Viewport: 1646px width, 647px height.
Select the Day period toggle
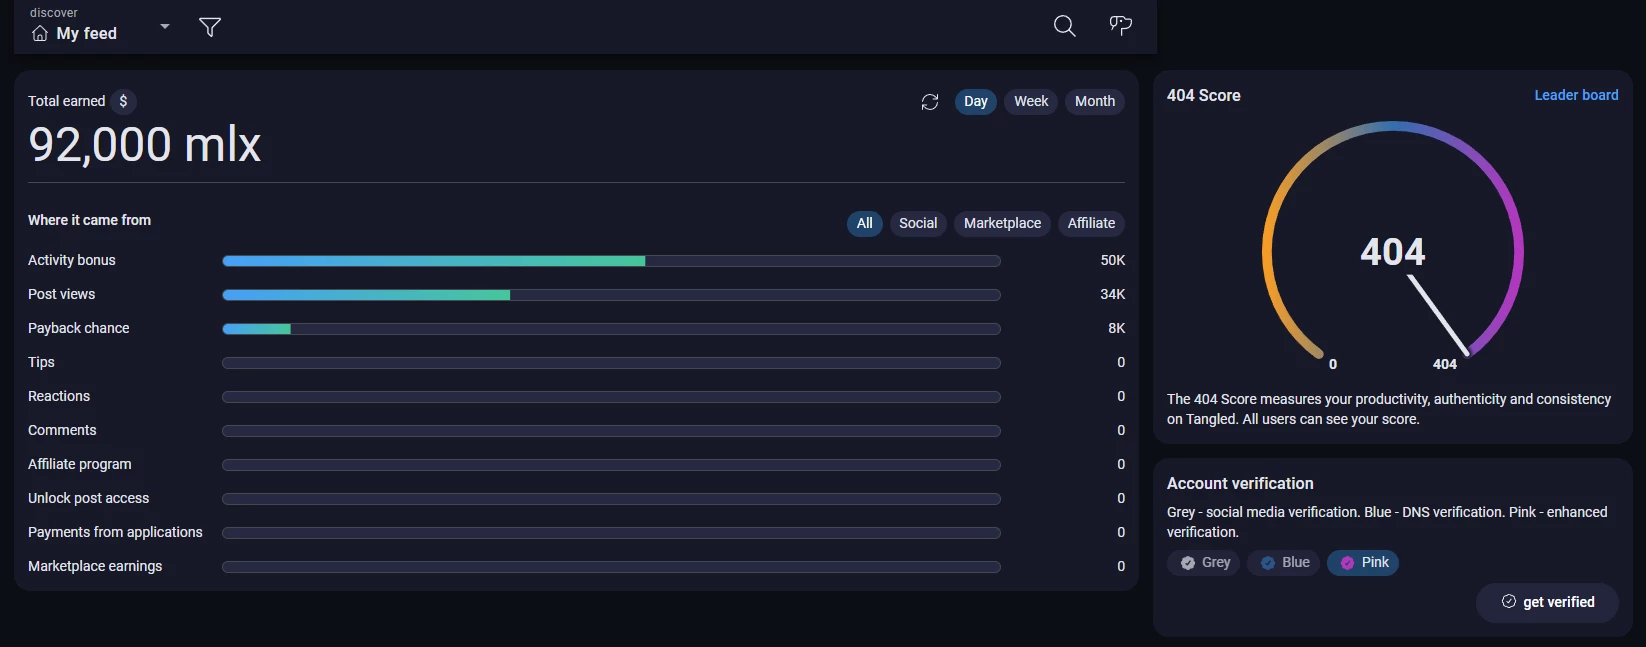[x=976, y=101]
